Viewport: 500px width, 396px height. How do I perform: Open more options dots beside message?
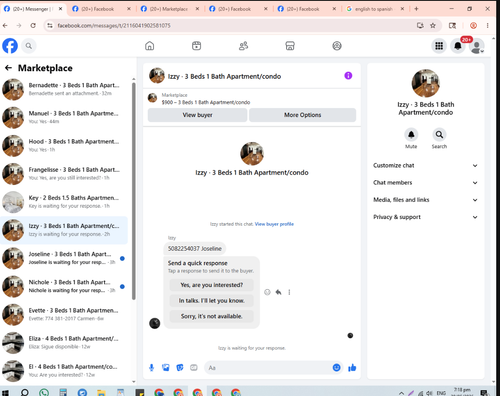[x=289, y=292]
